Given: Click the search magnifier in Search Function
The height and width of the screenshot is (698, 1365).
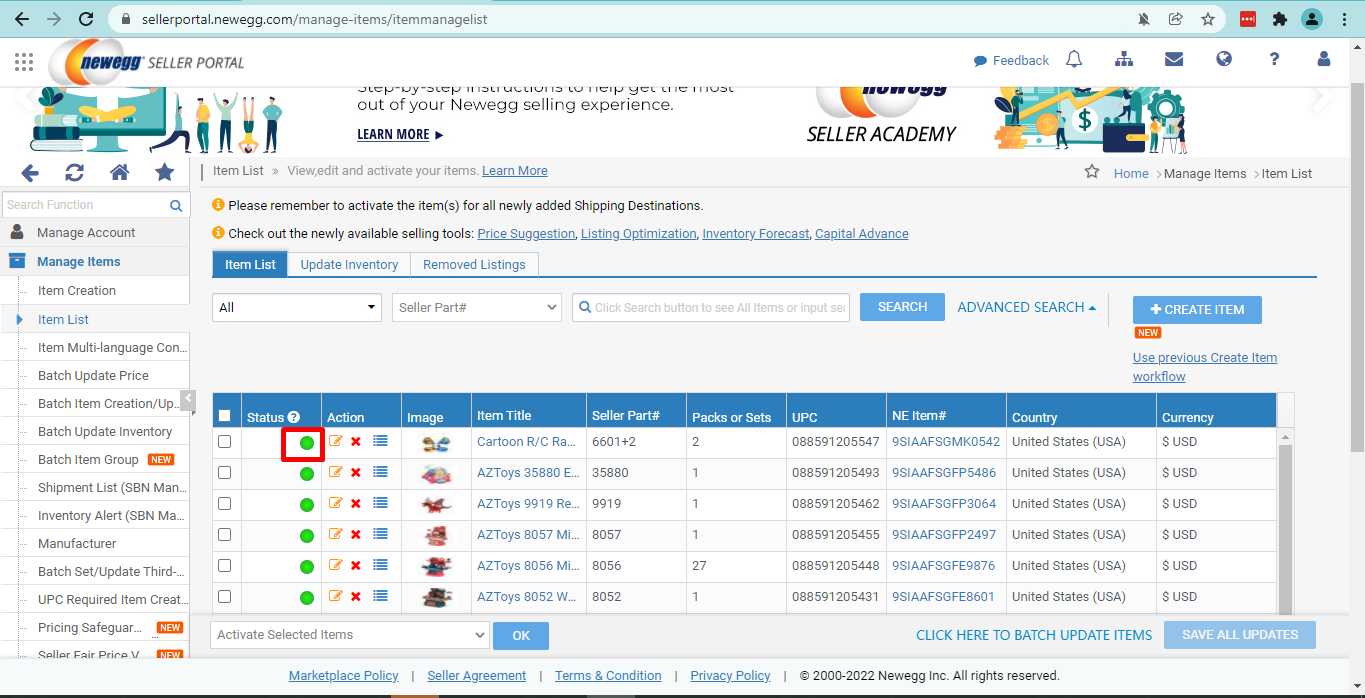Looking at the screenshot, I should tap(176, 205).
